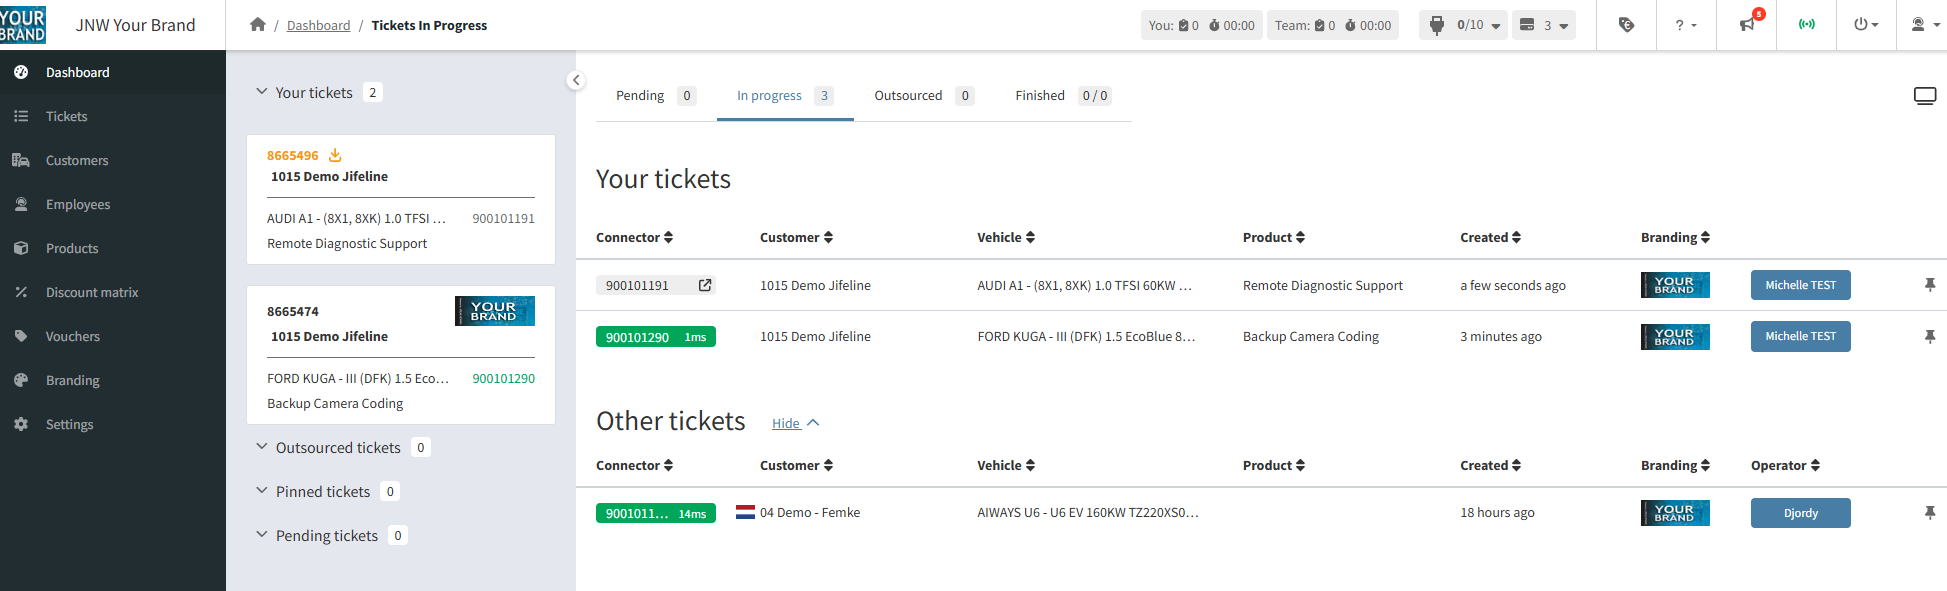Sort Your tickets by Created column
The height and width of the screenshot is (591, 1947).
(1490, 238)
